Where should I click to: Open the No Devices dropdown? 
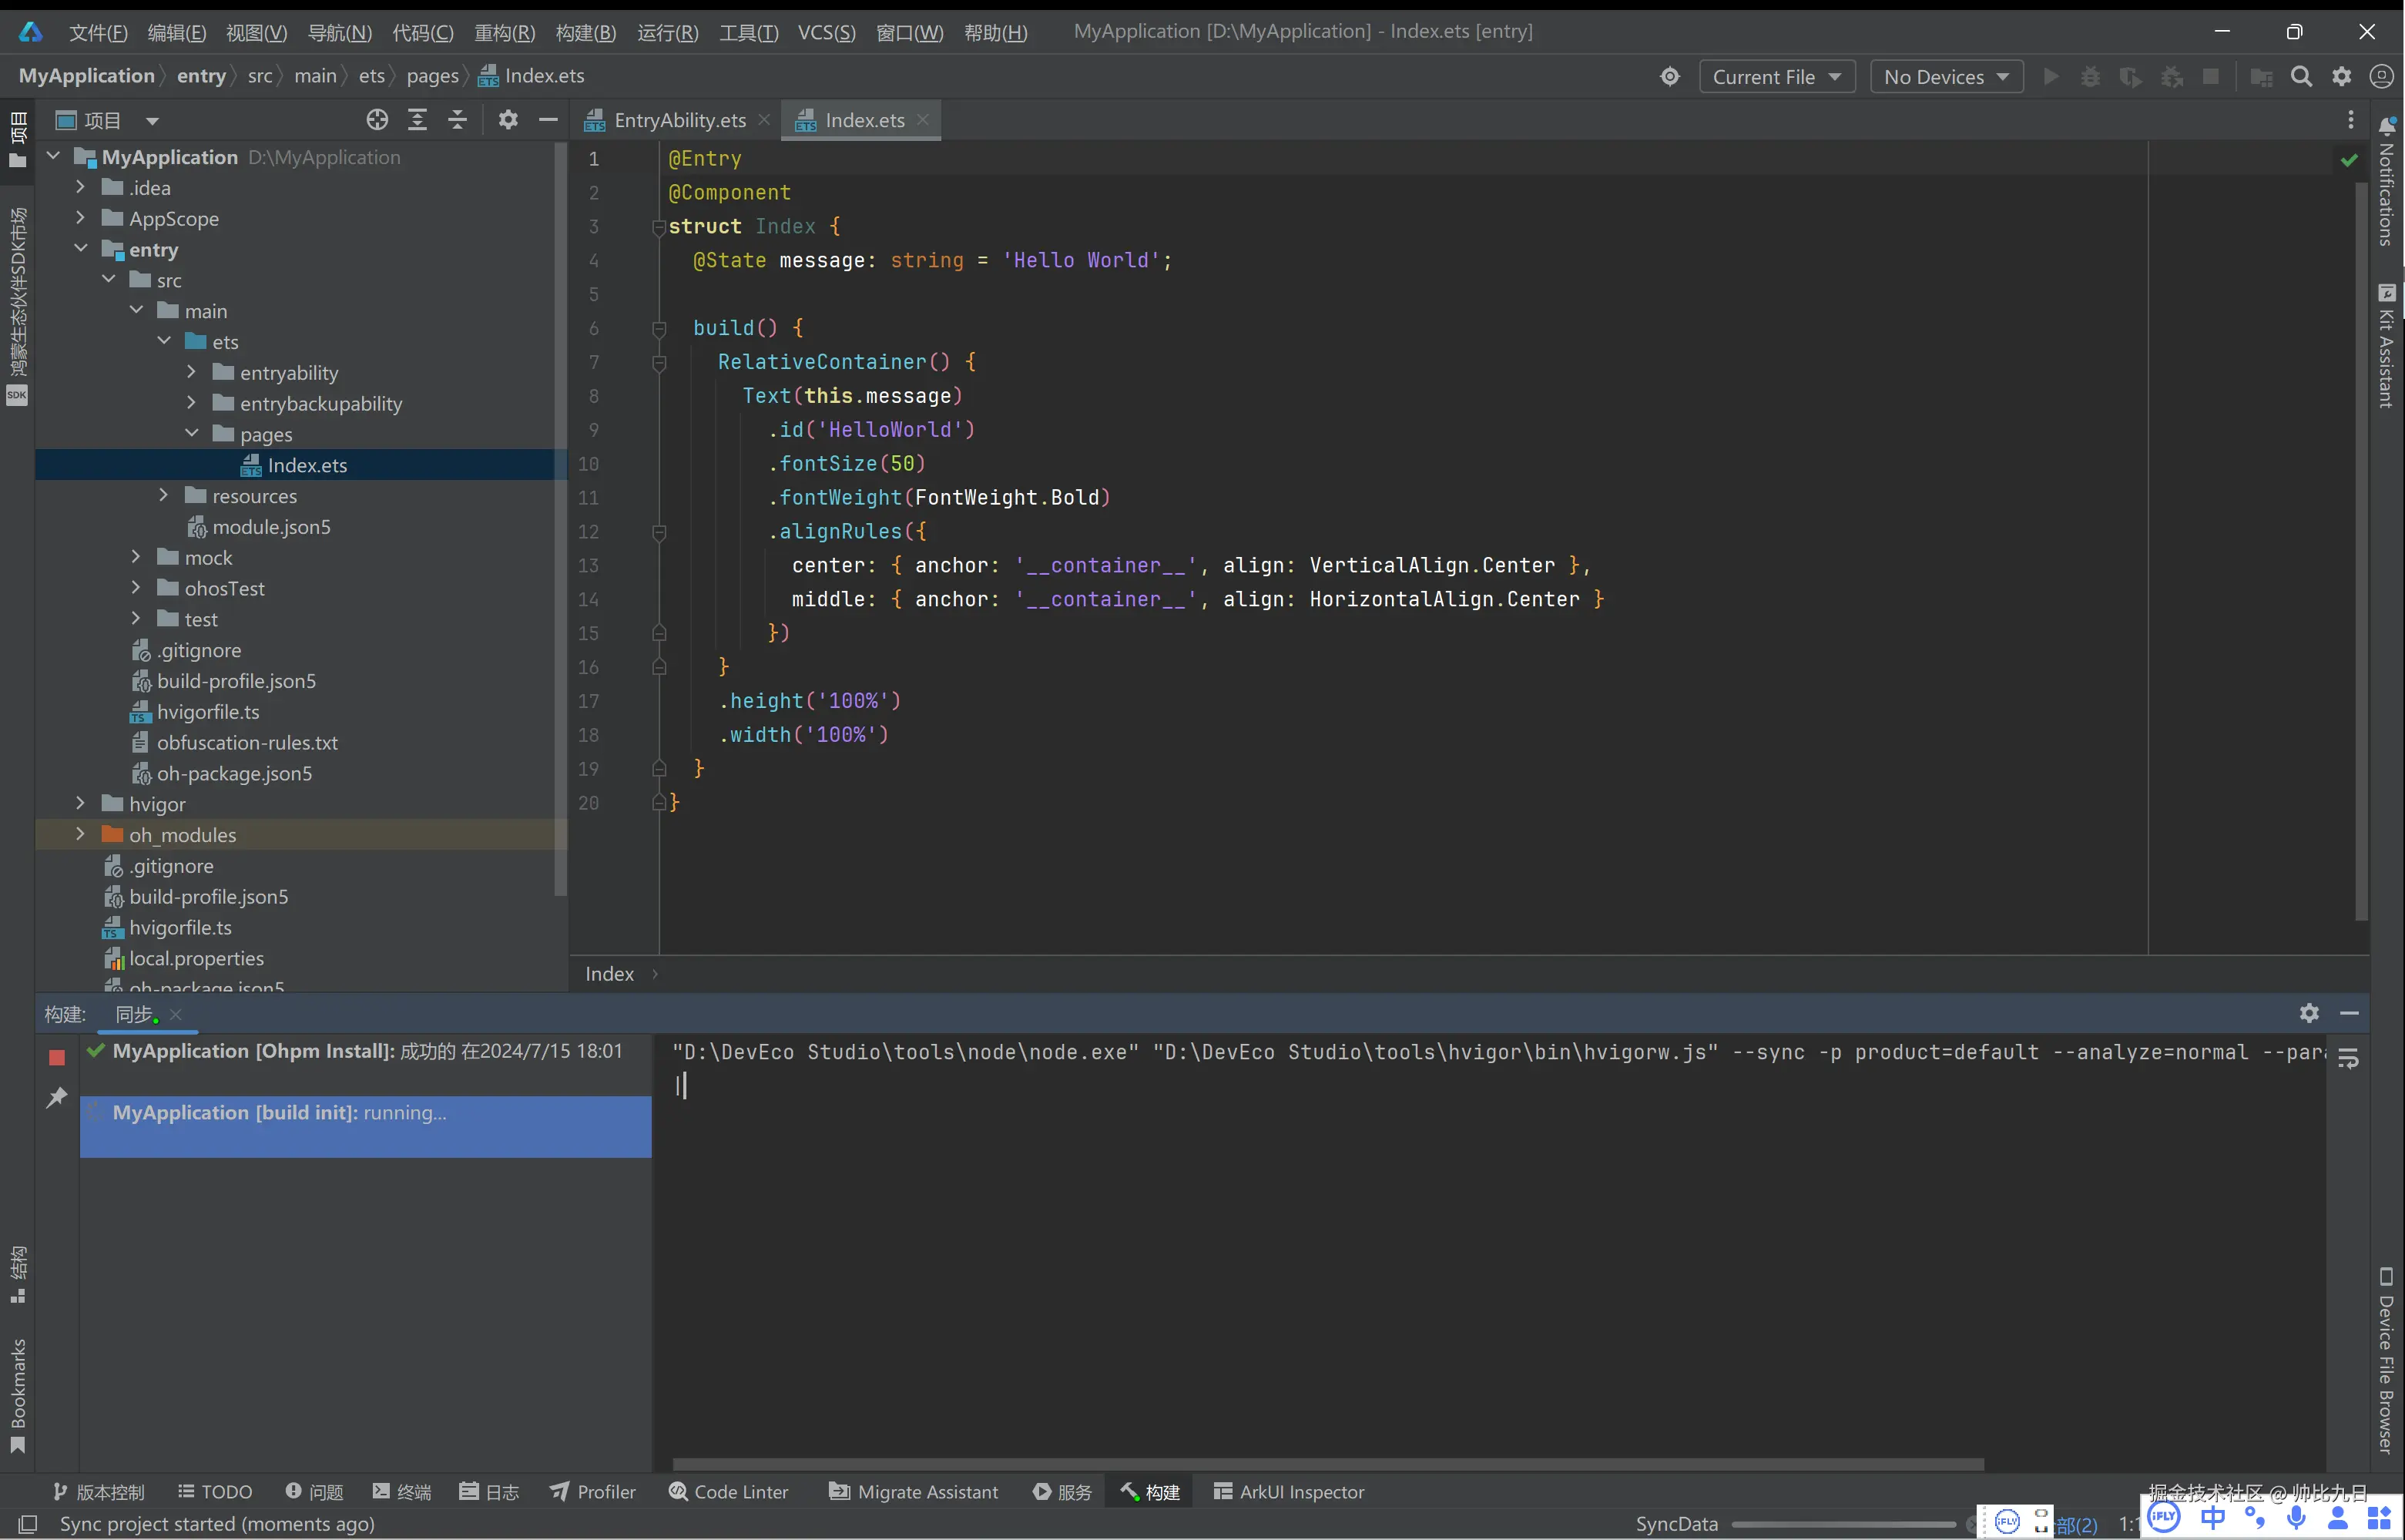(1945, 77)
